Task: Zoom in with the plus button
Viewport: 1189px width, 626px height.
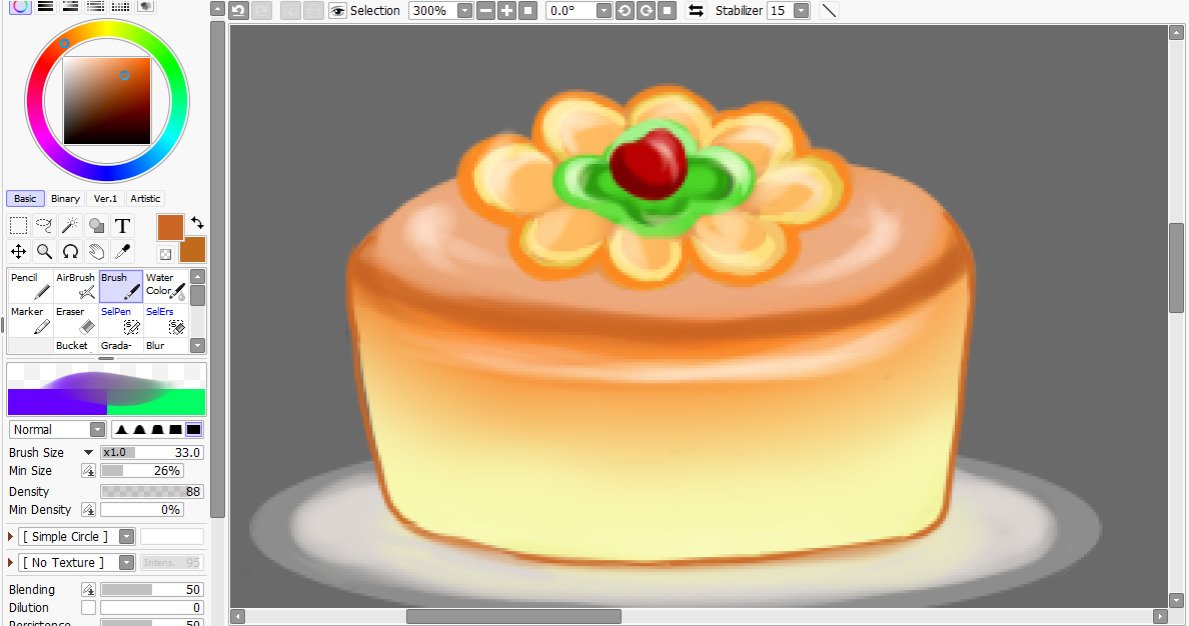Action: (507, 11)
